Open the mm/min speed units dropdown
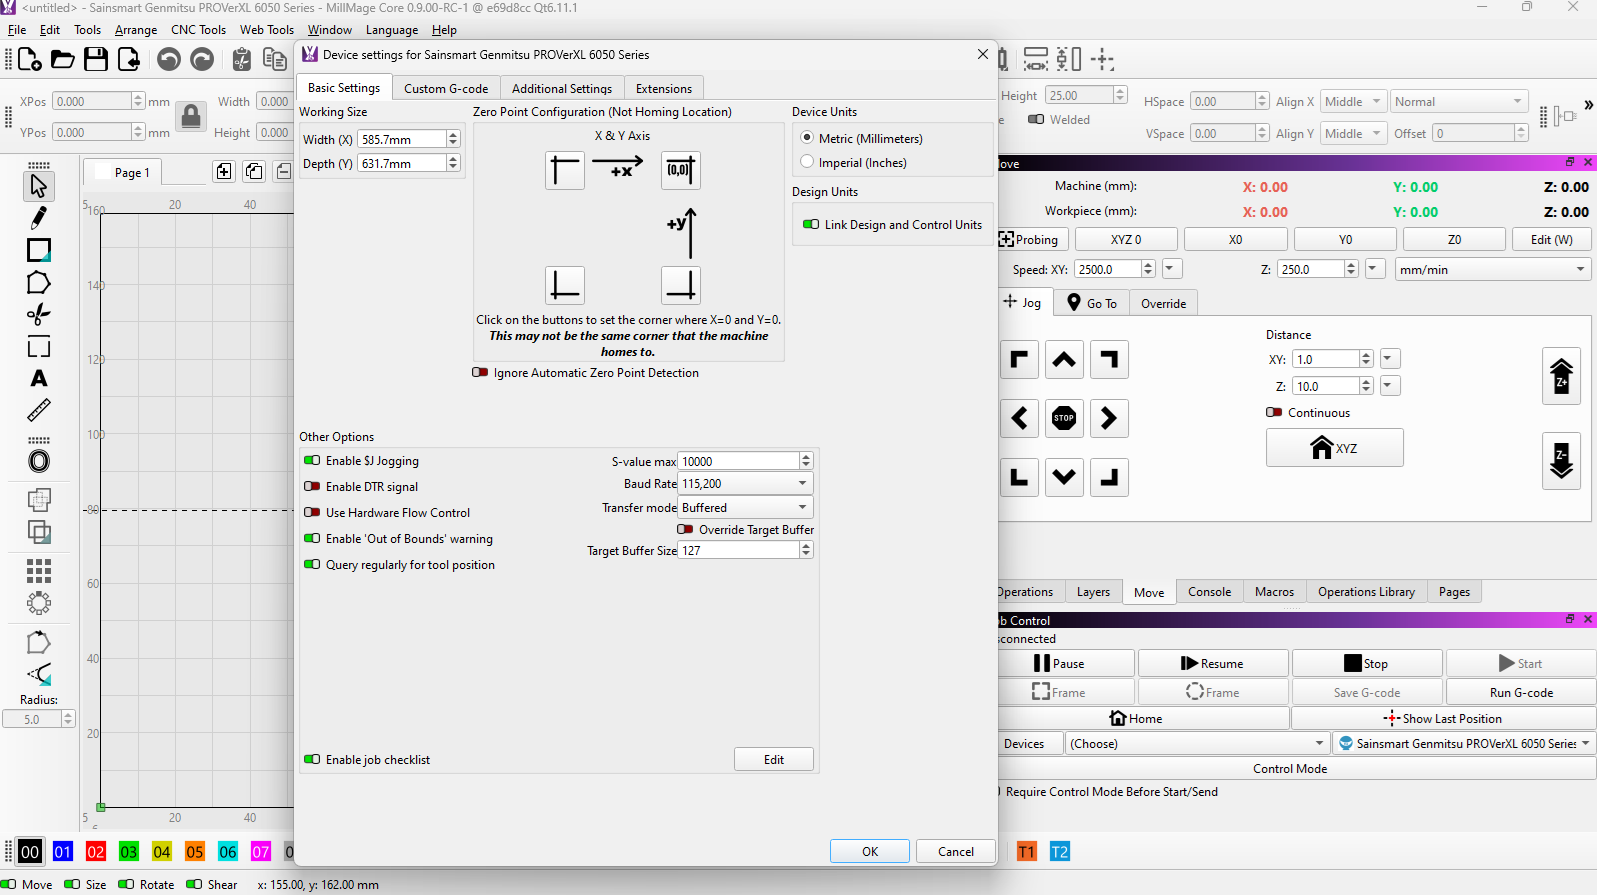The height and width of the screenshot is (895, 1597). pyautogui.click(x=1493, y=270)
